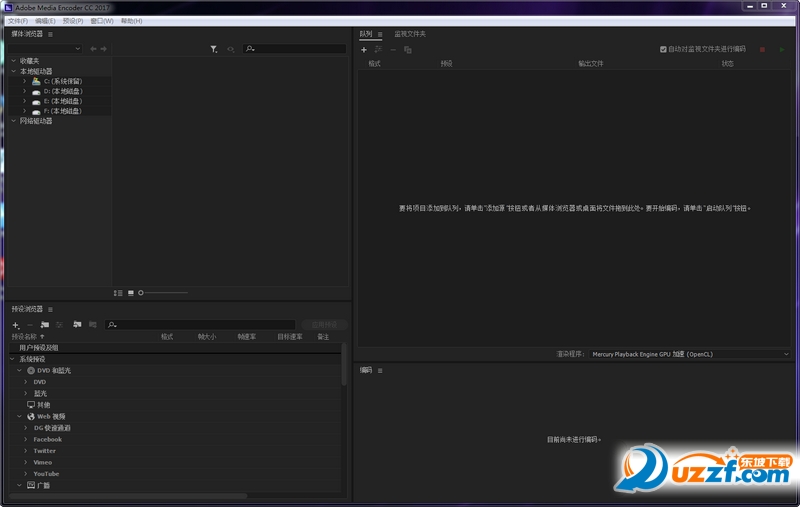Click the Add Source plus icon in queue

364,49
